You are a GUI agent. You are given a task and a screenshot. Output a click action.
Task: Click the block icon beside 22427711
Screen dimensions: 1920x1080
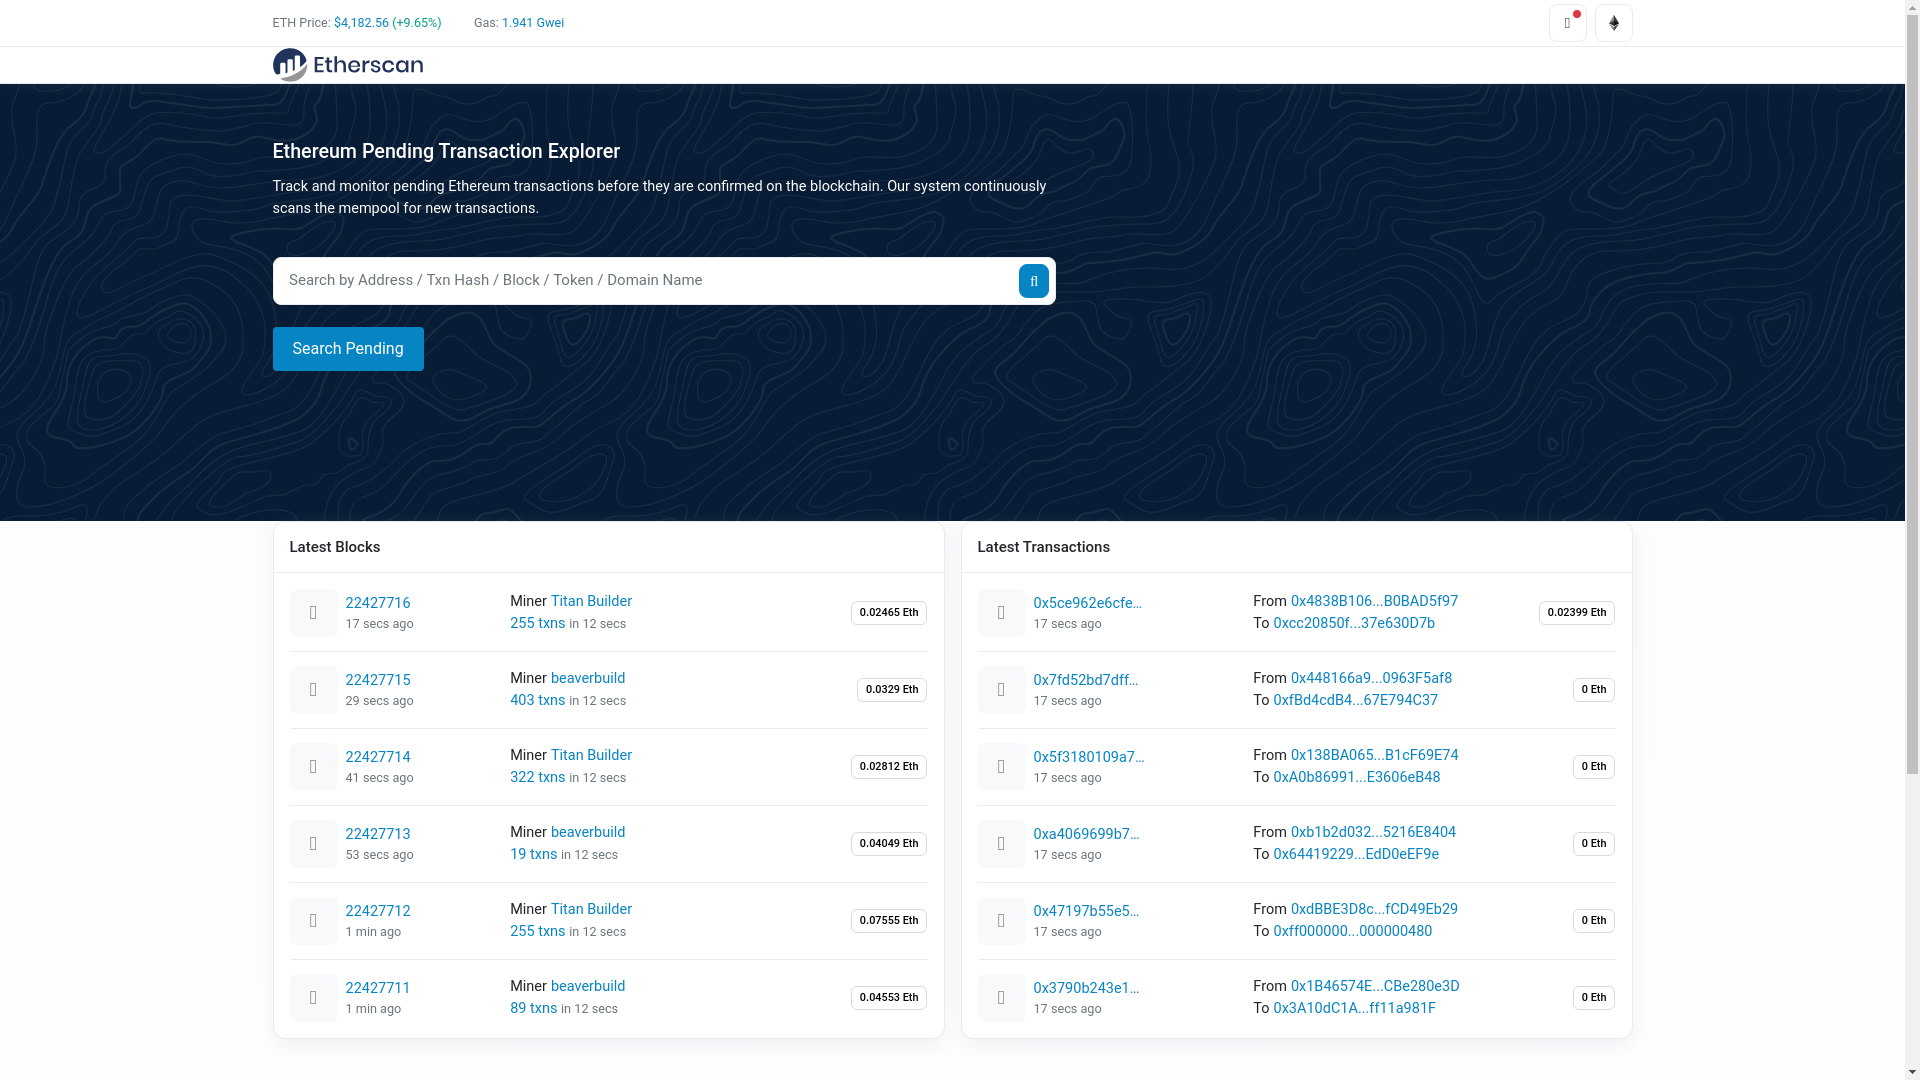313,998
